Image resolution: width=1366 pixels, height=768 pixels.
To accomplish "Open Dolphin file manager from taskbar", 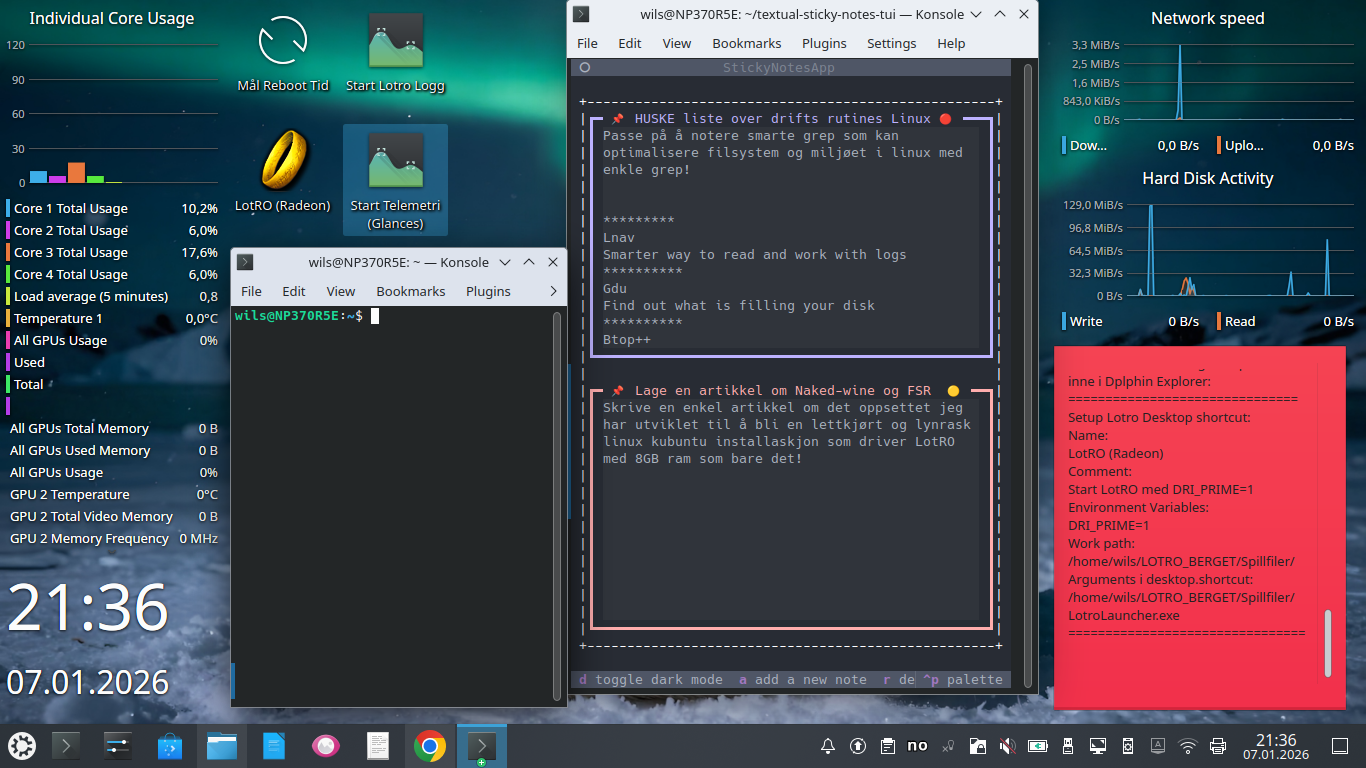I will click(x=222, y=746).
